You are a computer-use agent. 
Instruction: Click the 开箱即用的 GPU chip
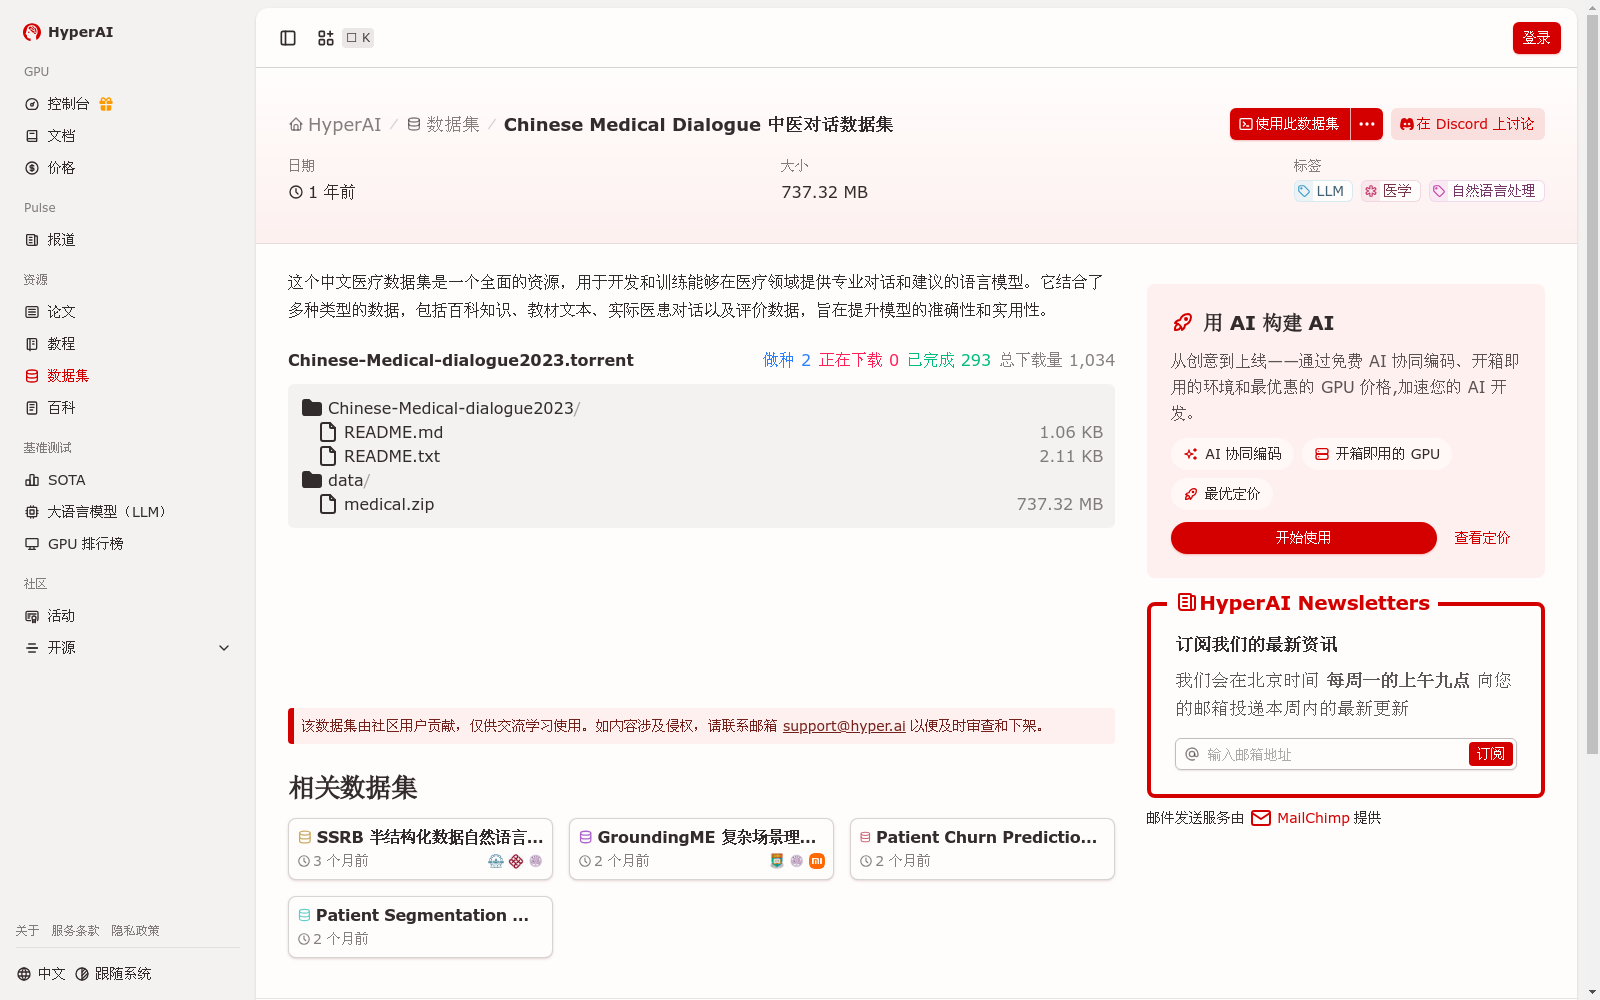point(1377,454)
